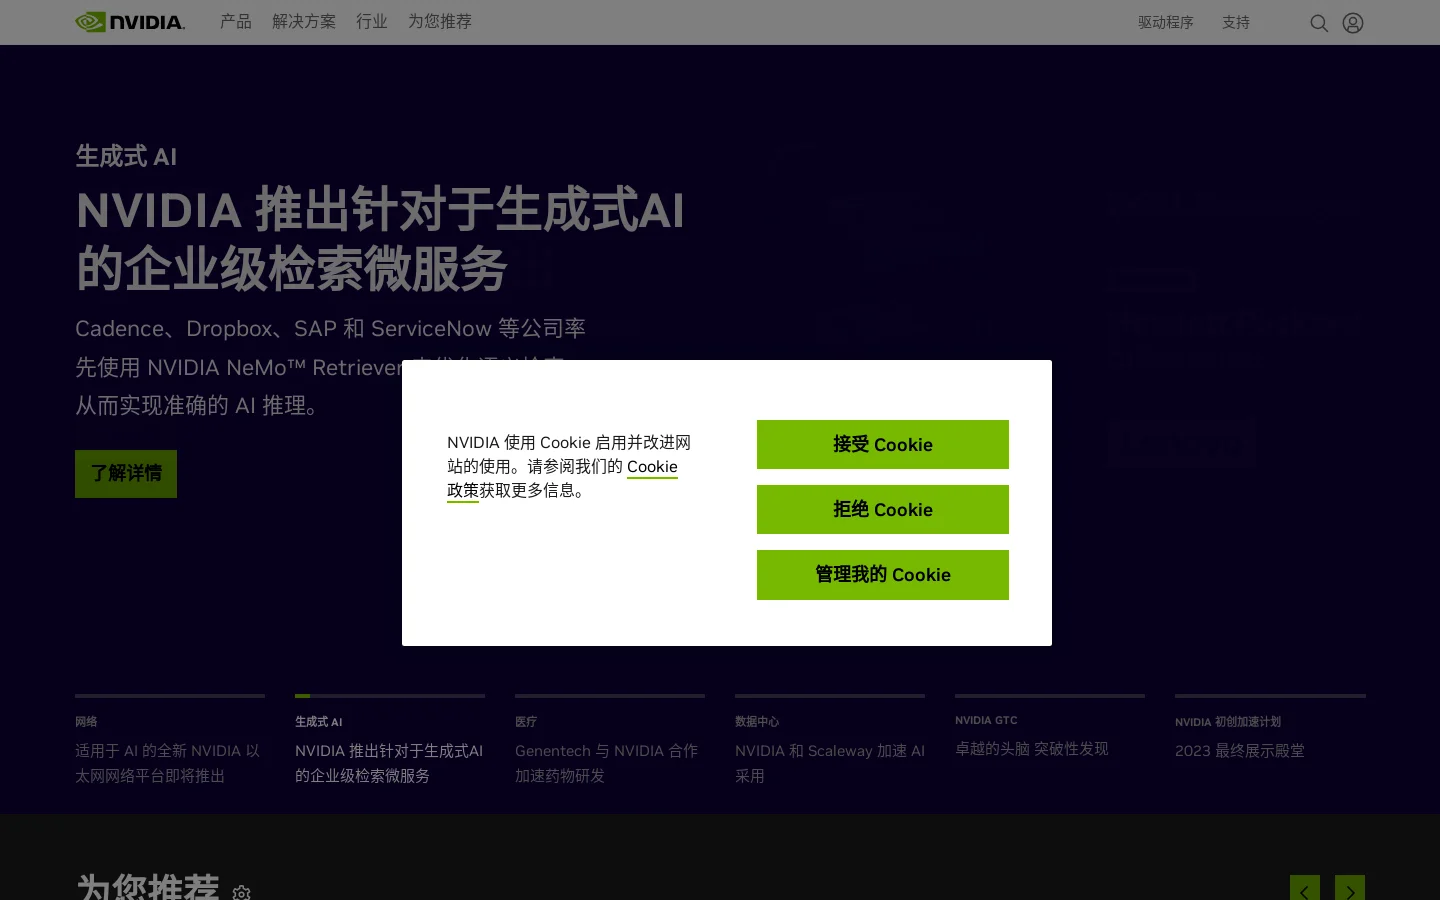Click the NVIDIA logo in the header
Screen dimensions: 1440x900
[130, 22]
